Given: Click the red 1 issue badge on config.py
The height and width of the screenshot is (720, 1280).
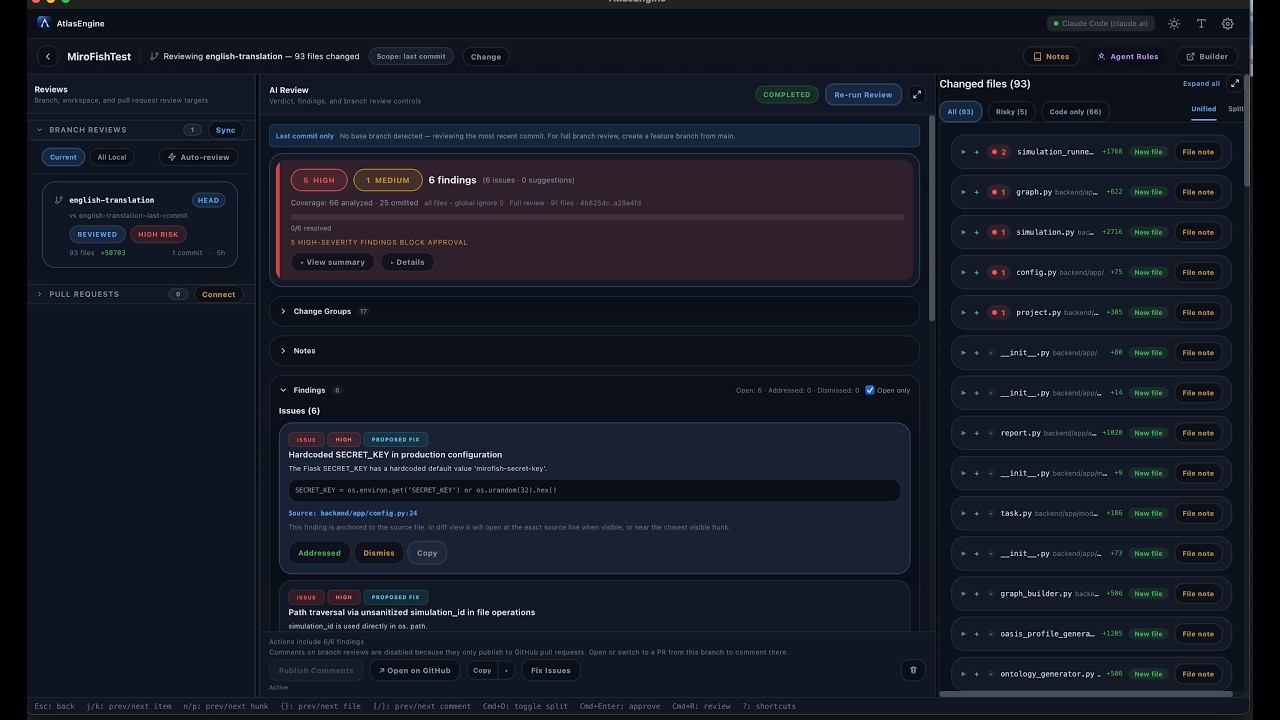Looking at the screenshot, I should pos(999,272).
